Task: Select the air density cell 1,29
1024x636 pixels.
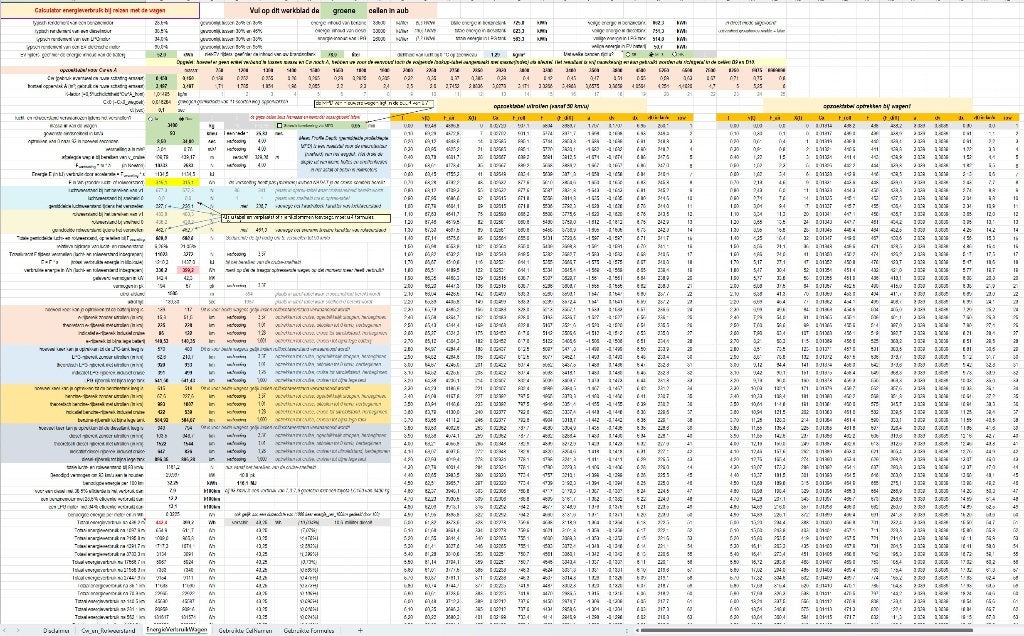Action: pyautogui.click(x=496, y=54)
